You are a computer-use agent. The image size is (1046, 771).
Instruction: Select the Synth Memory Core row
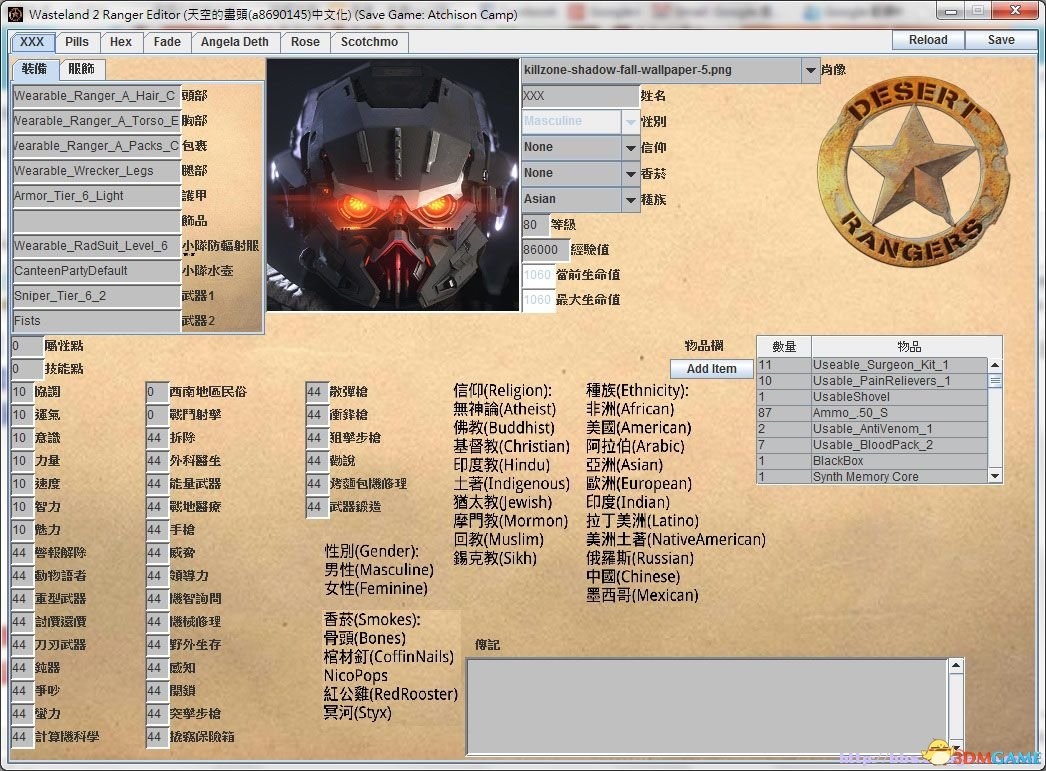click(x=873, y=477)
